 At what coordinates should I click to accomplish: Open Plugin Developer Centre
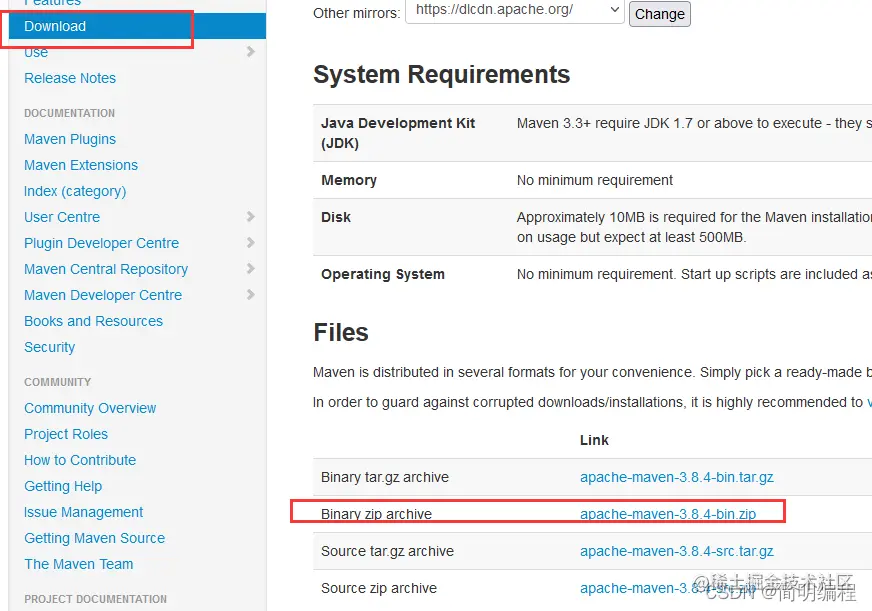[x=101, y=243]
